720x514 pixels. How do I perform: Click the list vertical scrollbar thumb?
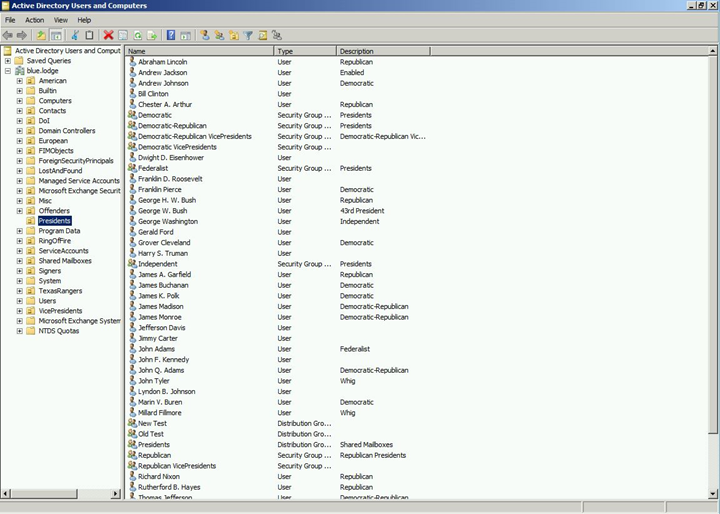(x=713, y=244)
